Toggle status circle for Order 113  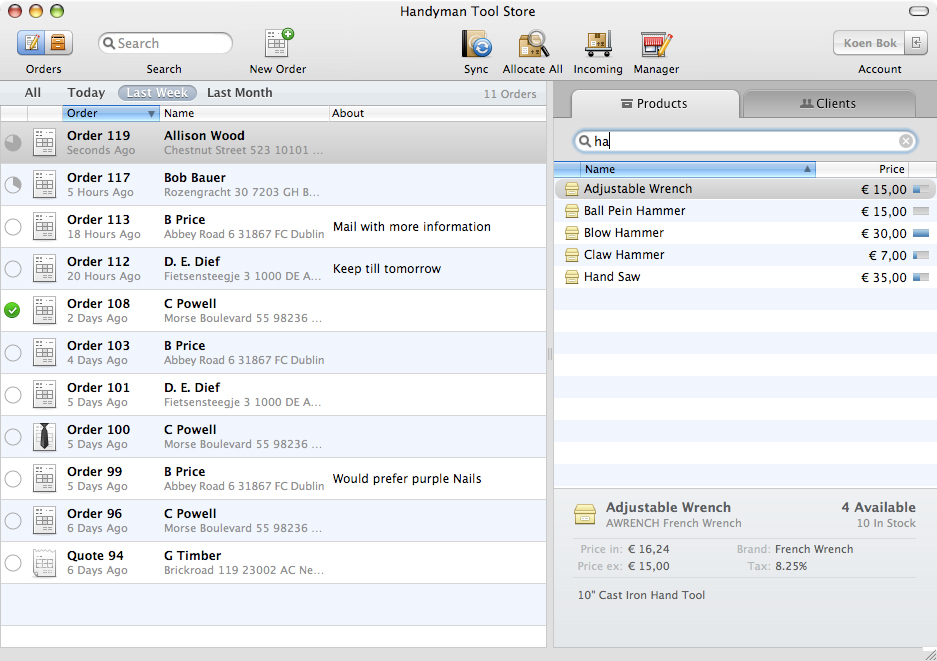tap(13, 227)
